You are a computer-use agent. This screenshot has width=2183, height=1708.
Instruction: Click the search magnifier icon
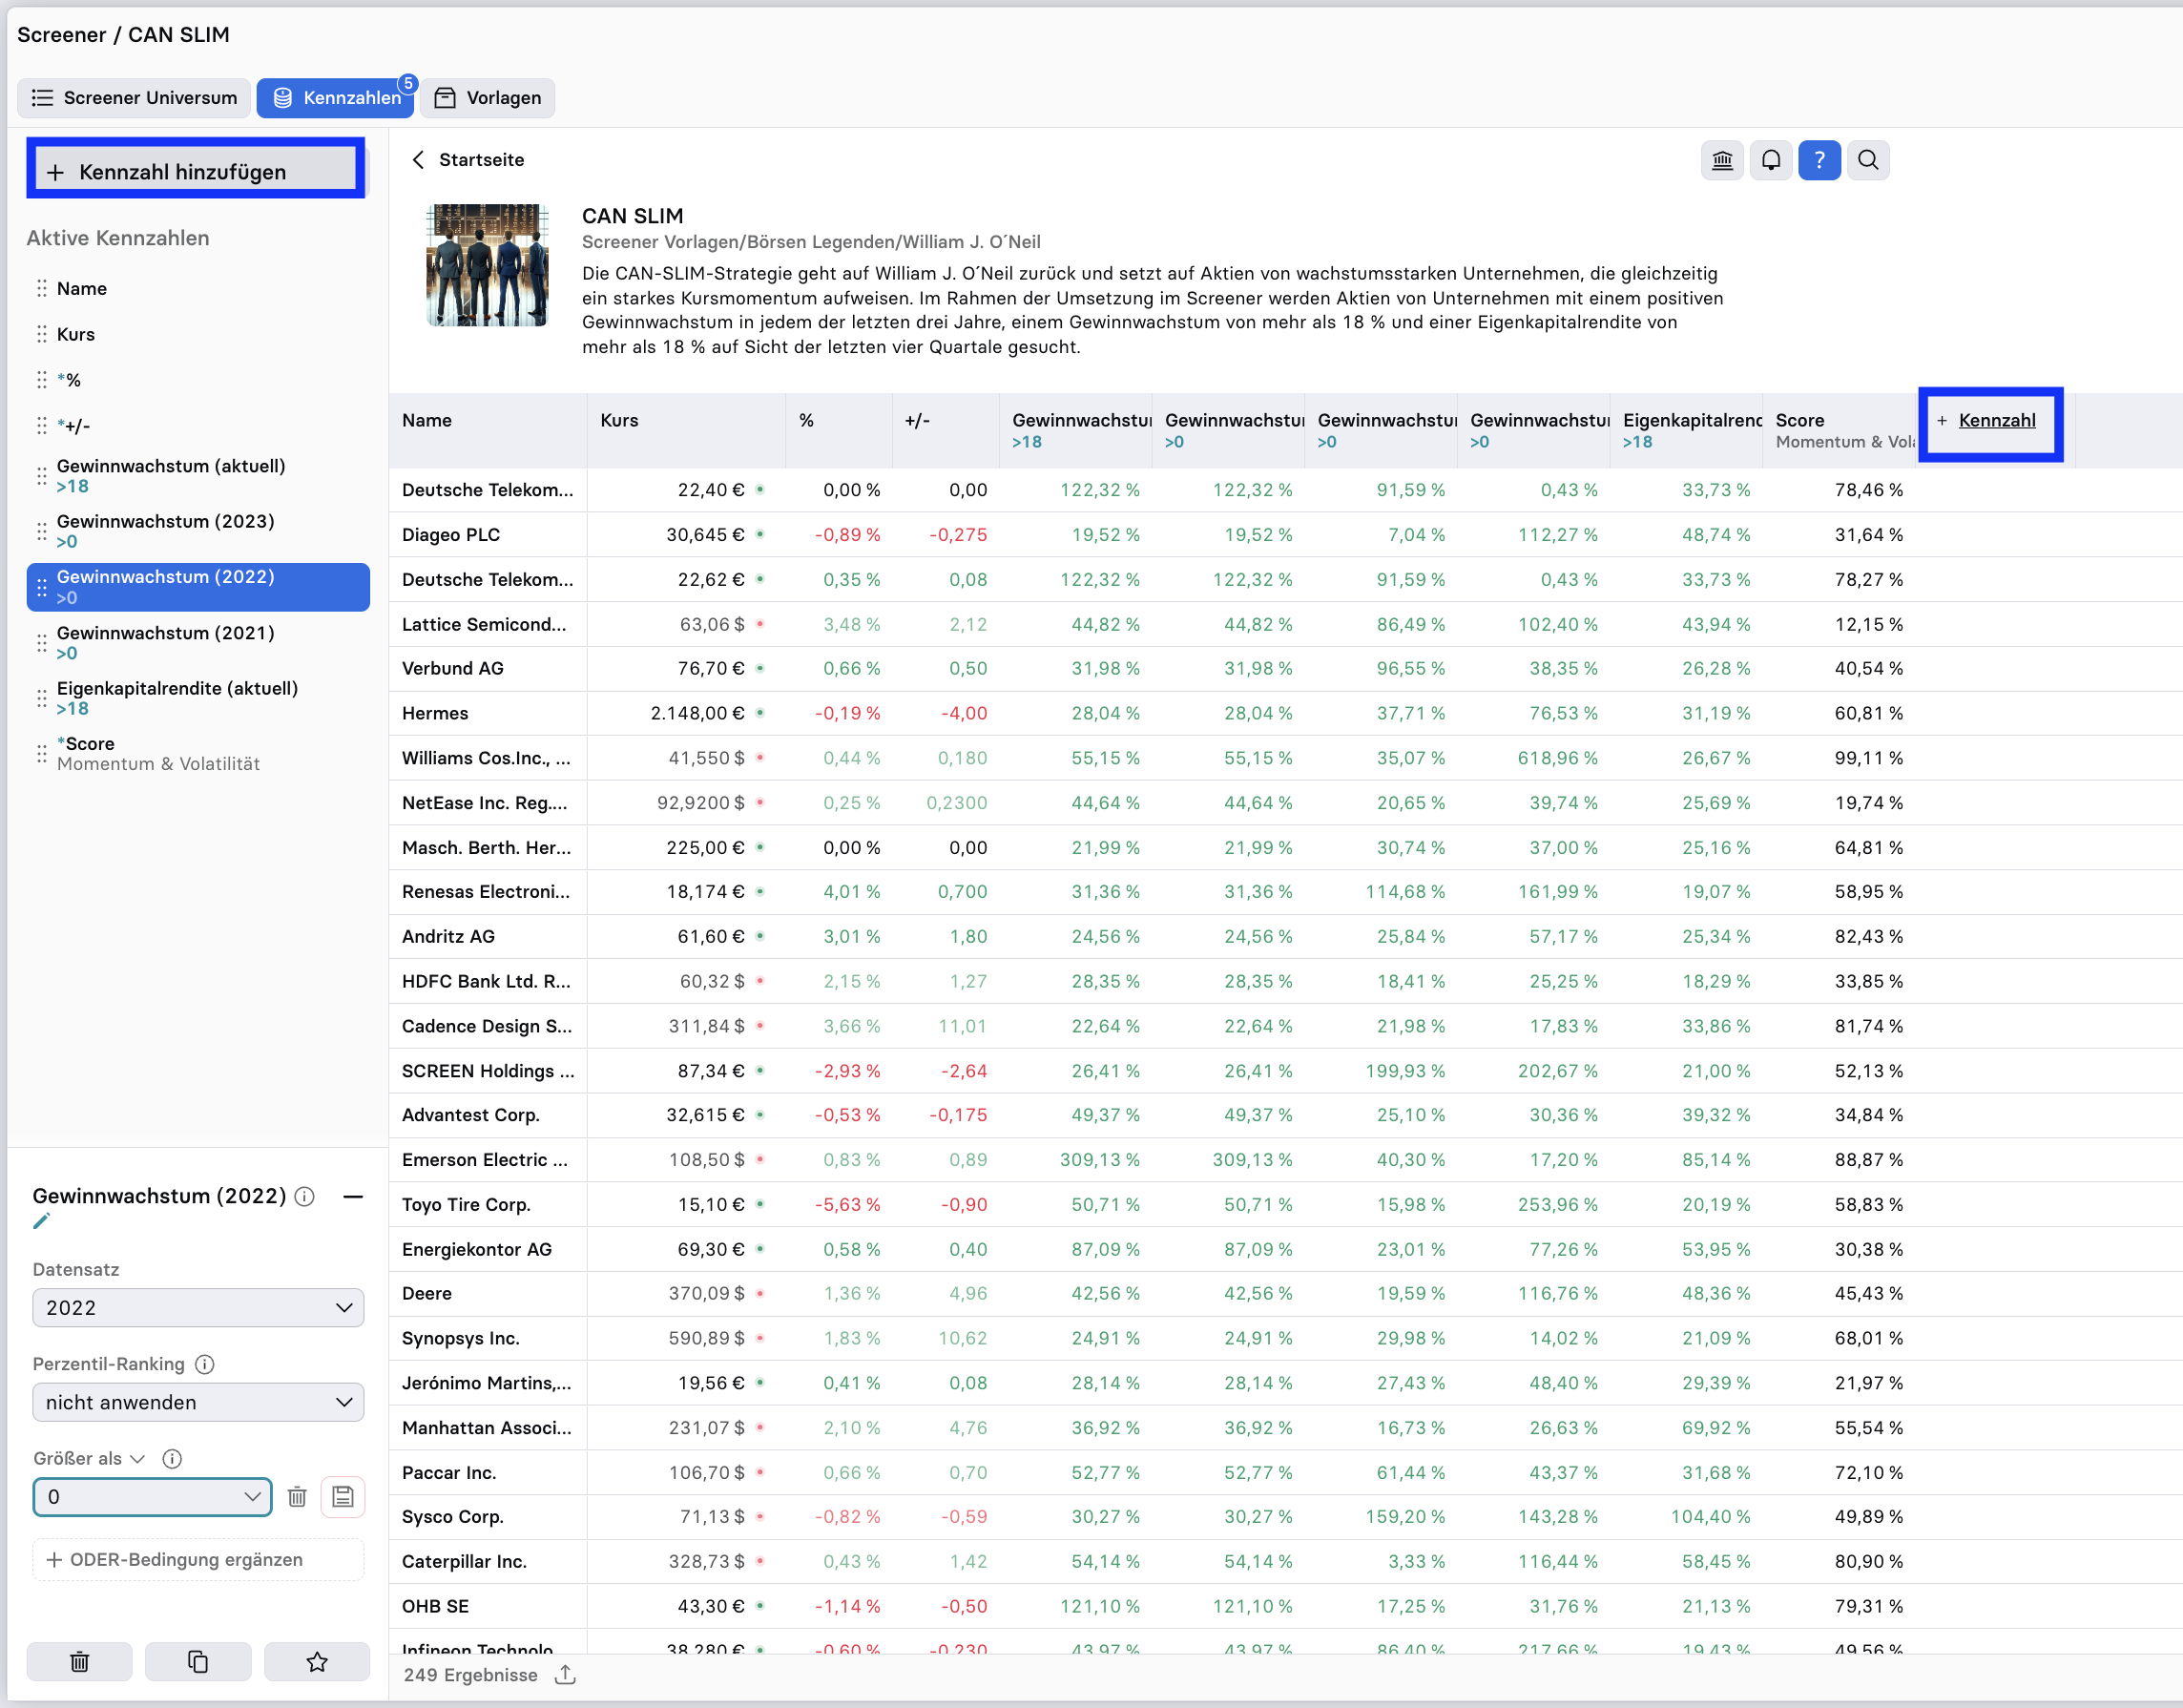pyautogui.click(x=1868, y=160)
